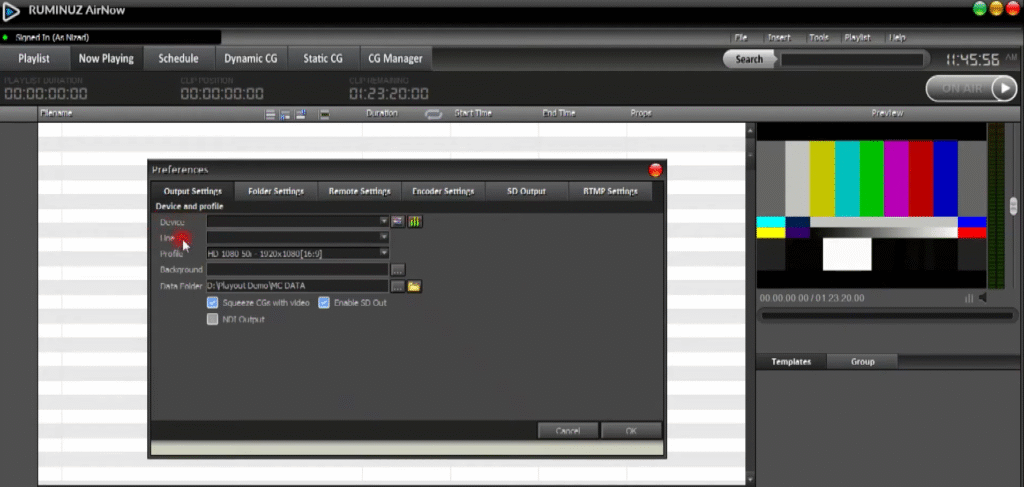Open the Line dropdown in Preferences
The height and width of the screenshot is (487, 1024).
point(383,237)
